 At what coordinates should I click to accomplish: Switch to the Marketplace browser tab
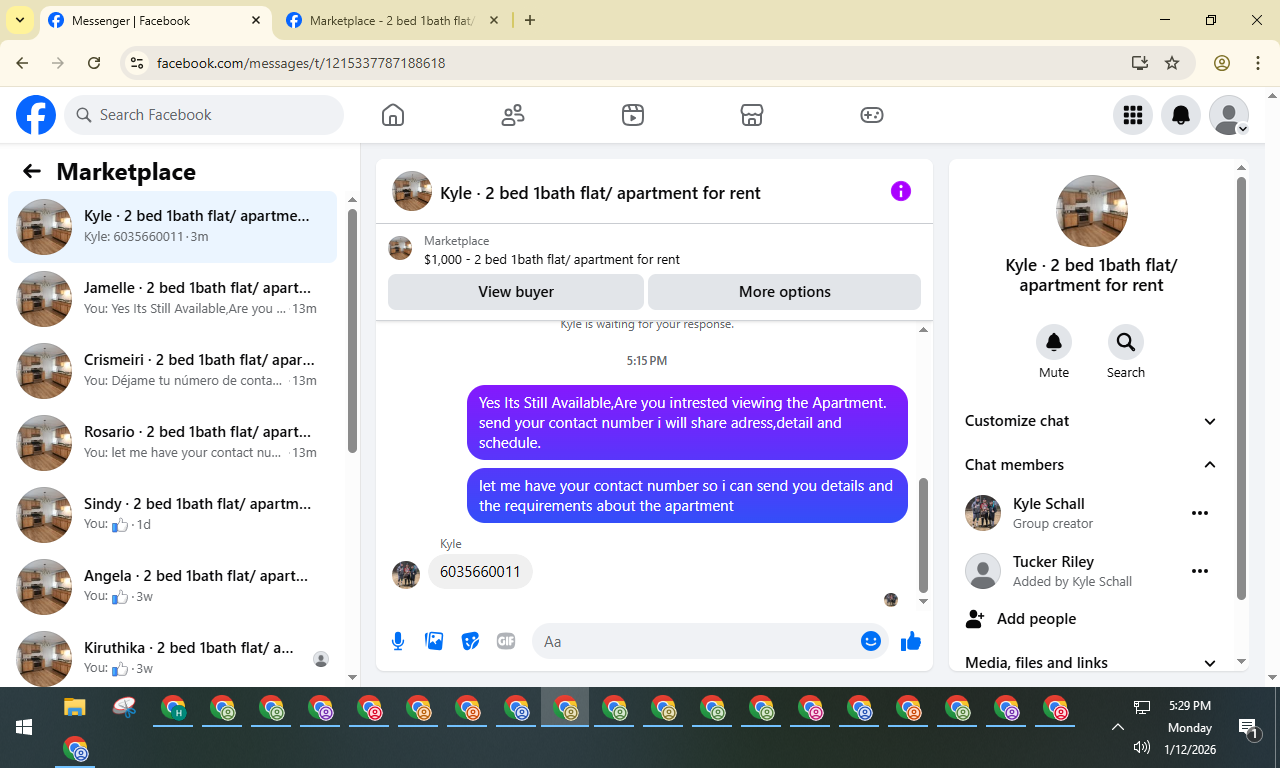(393, 21)
